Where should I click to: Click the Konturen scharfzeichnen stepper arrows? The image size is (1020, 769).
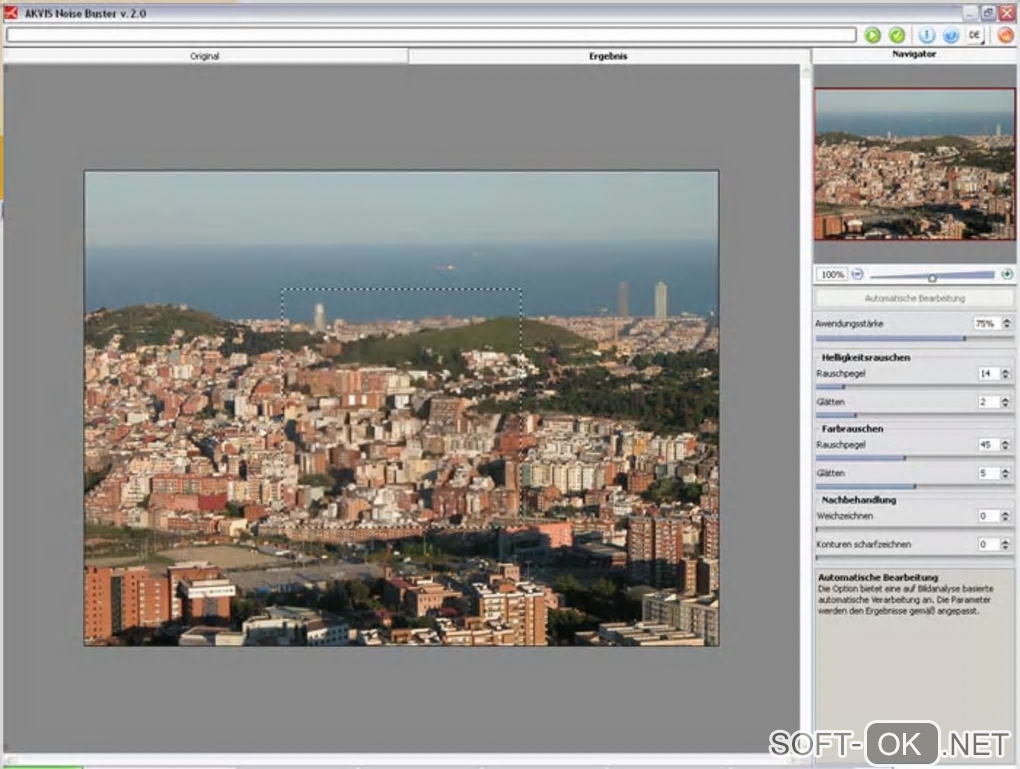pos(1006,545)
